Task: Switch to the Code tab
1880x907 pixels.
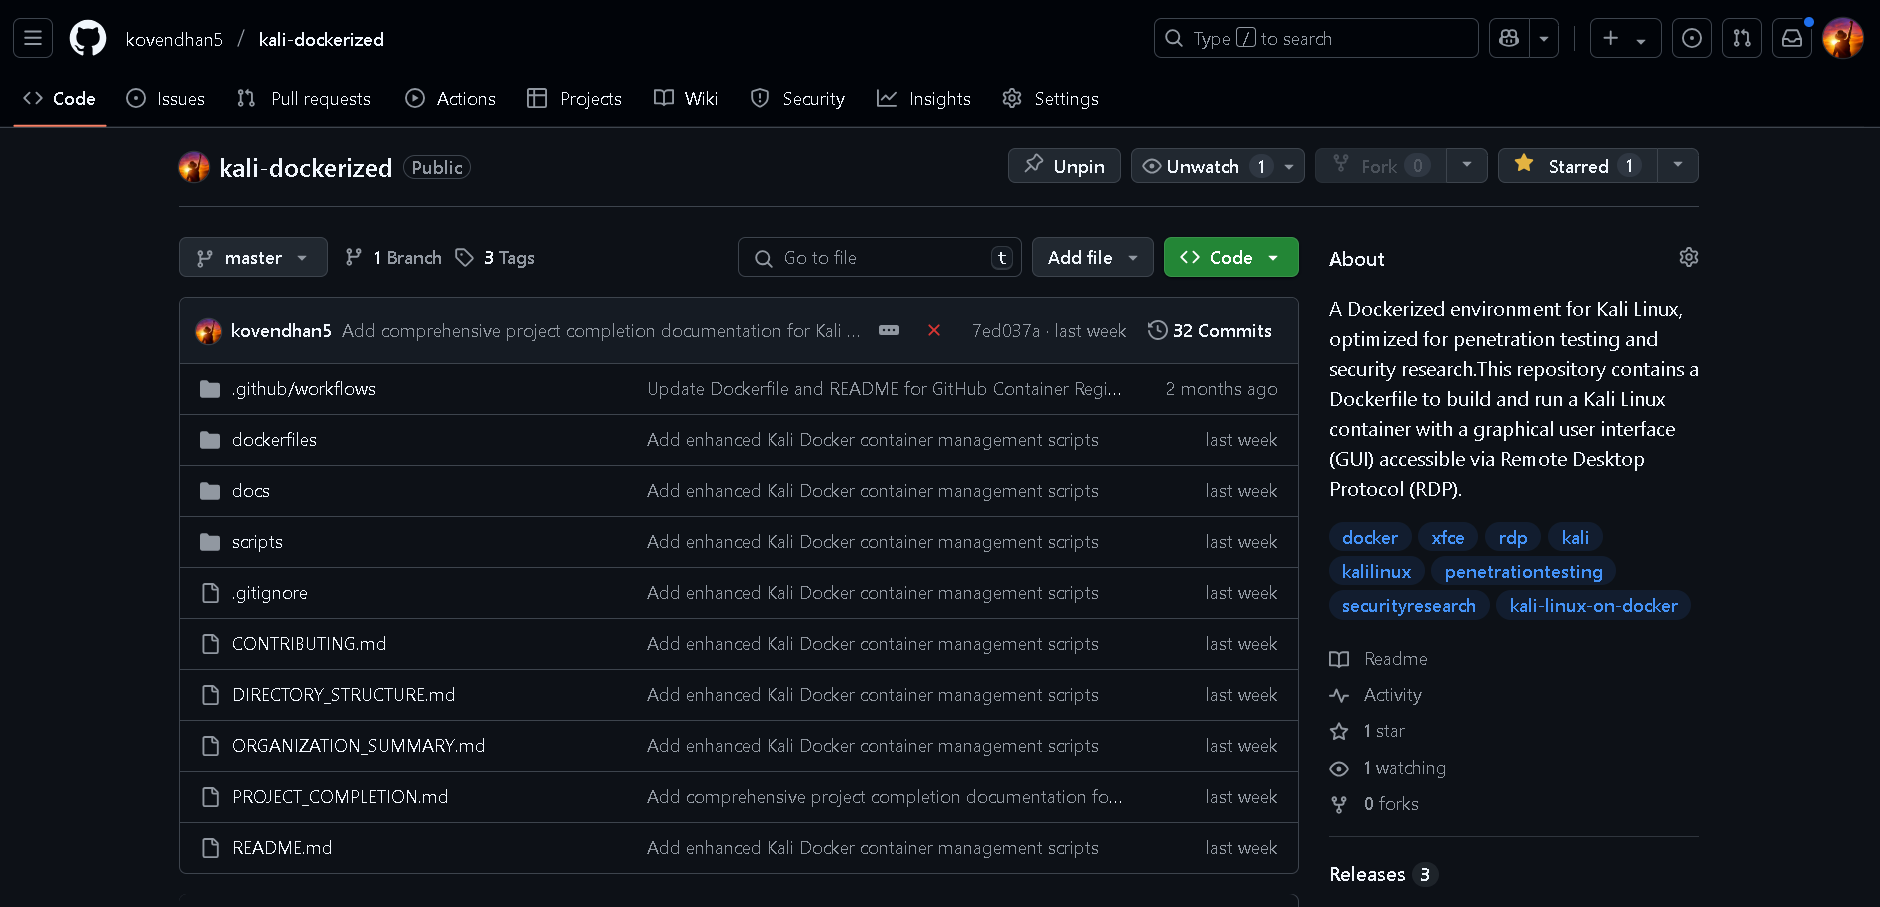Action: [60, 98]
